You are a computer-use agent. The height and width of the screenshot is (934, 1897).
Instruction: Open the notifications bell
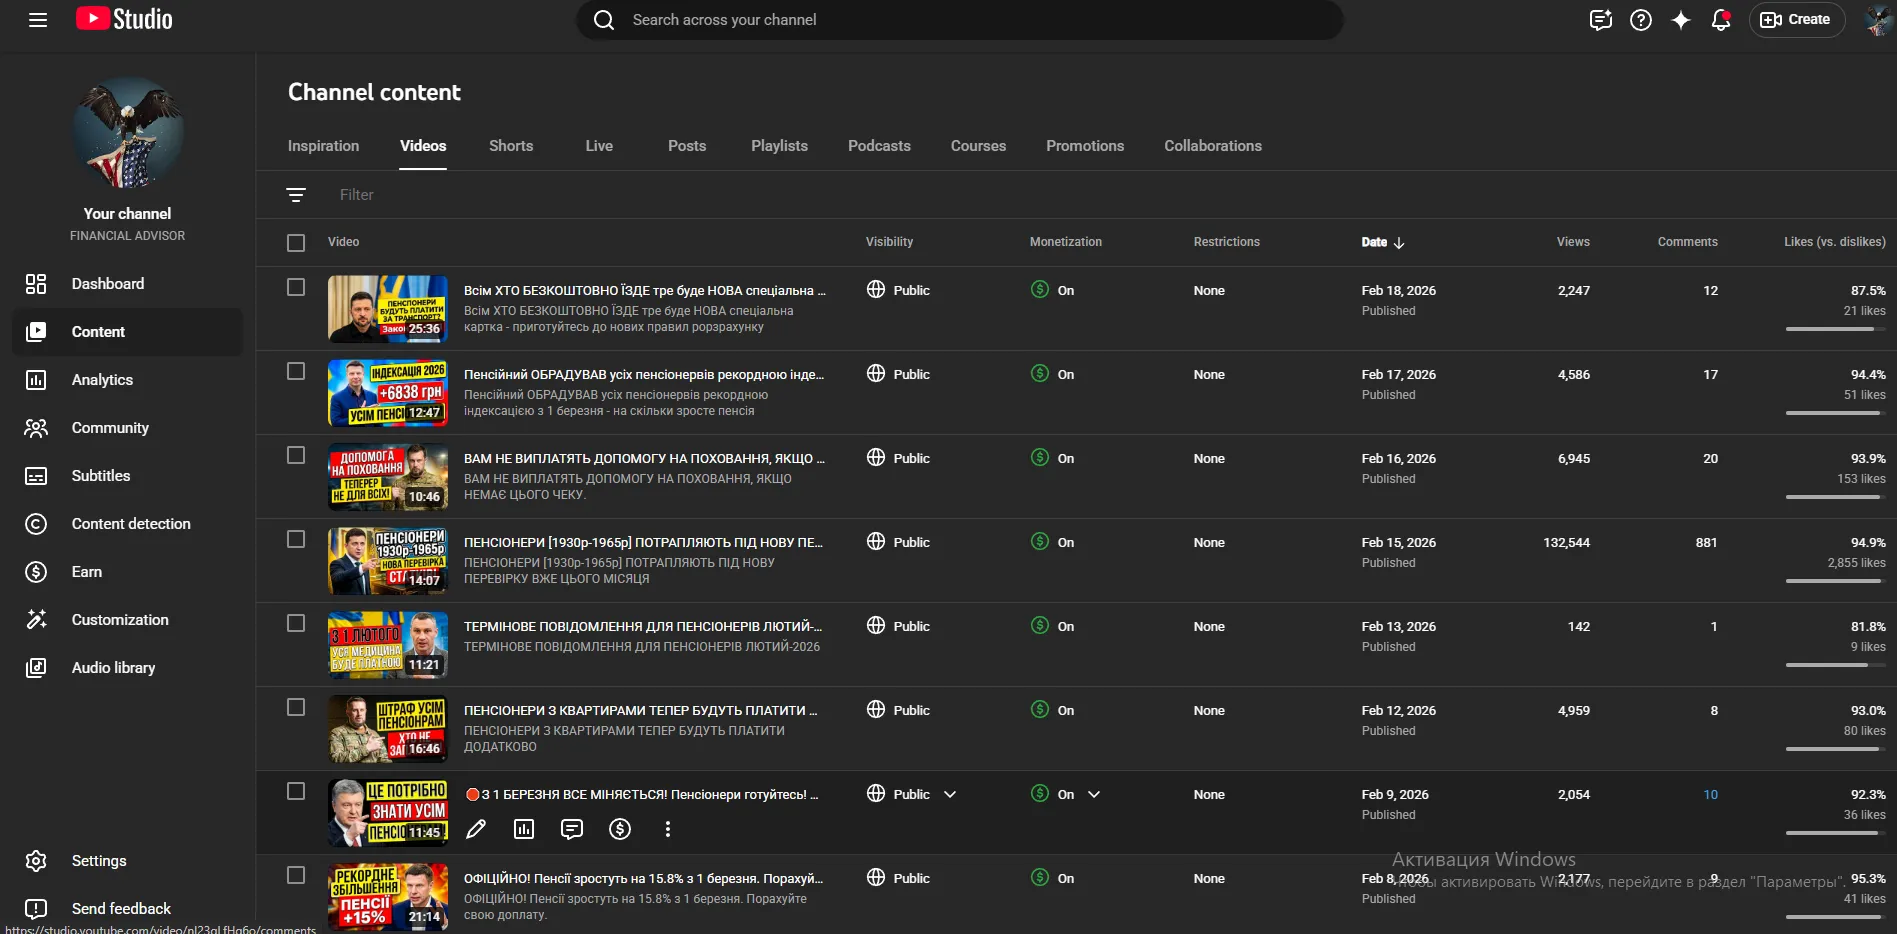[x=1721, y=20]
